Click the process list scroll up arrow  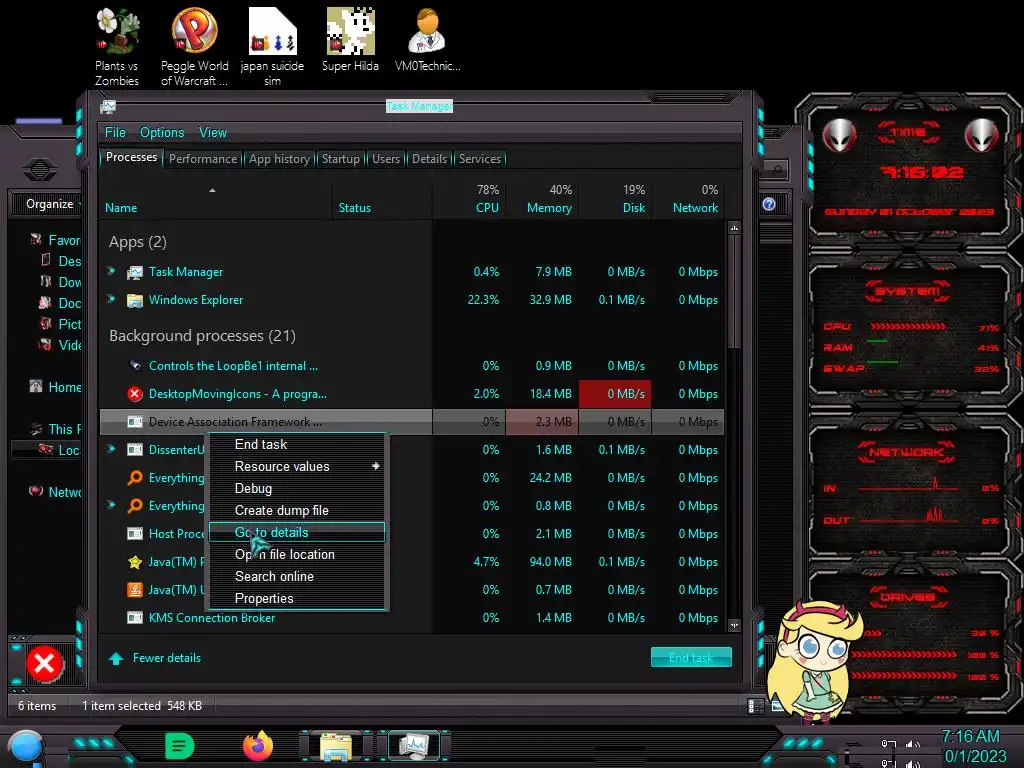tap(734, 229)
